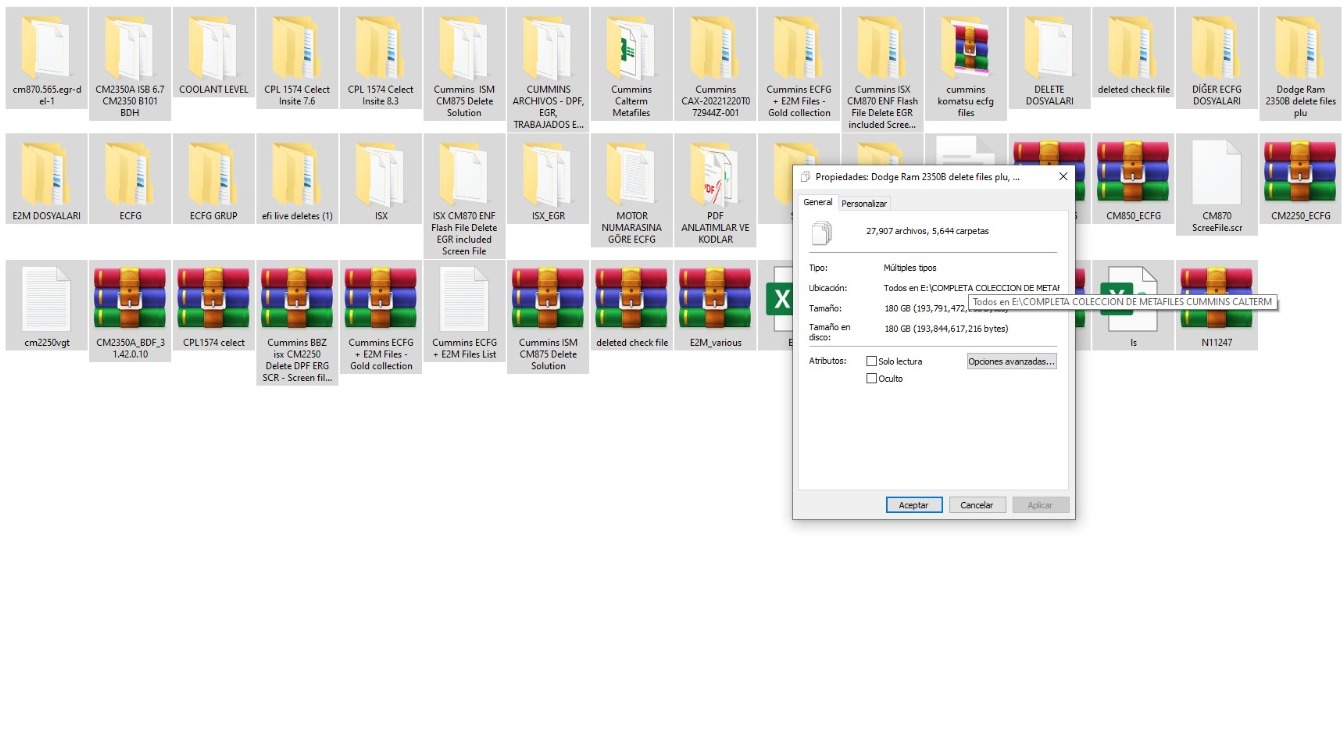Image resolution: width=1343 pixels, height=740 pixels.
Task: Click the PDF ANLATIMLAR VE KODLAR folder
Action: pos(715,174)
